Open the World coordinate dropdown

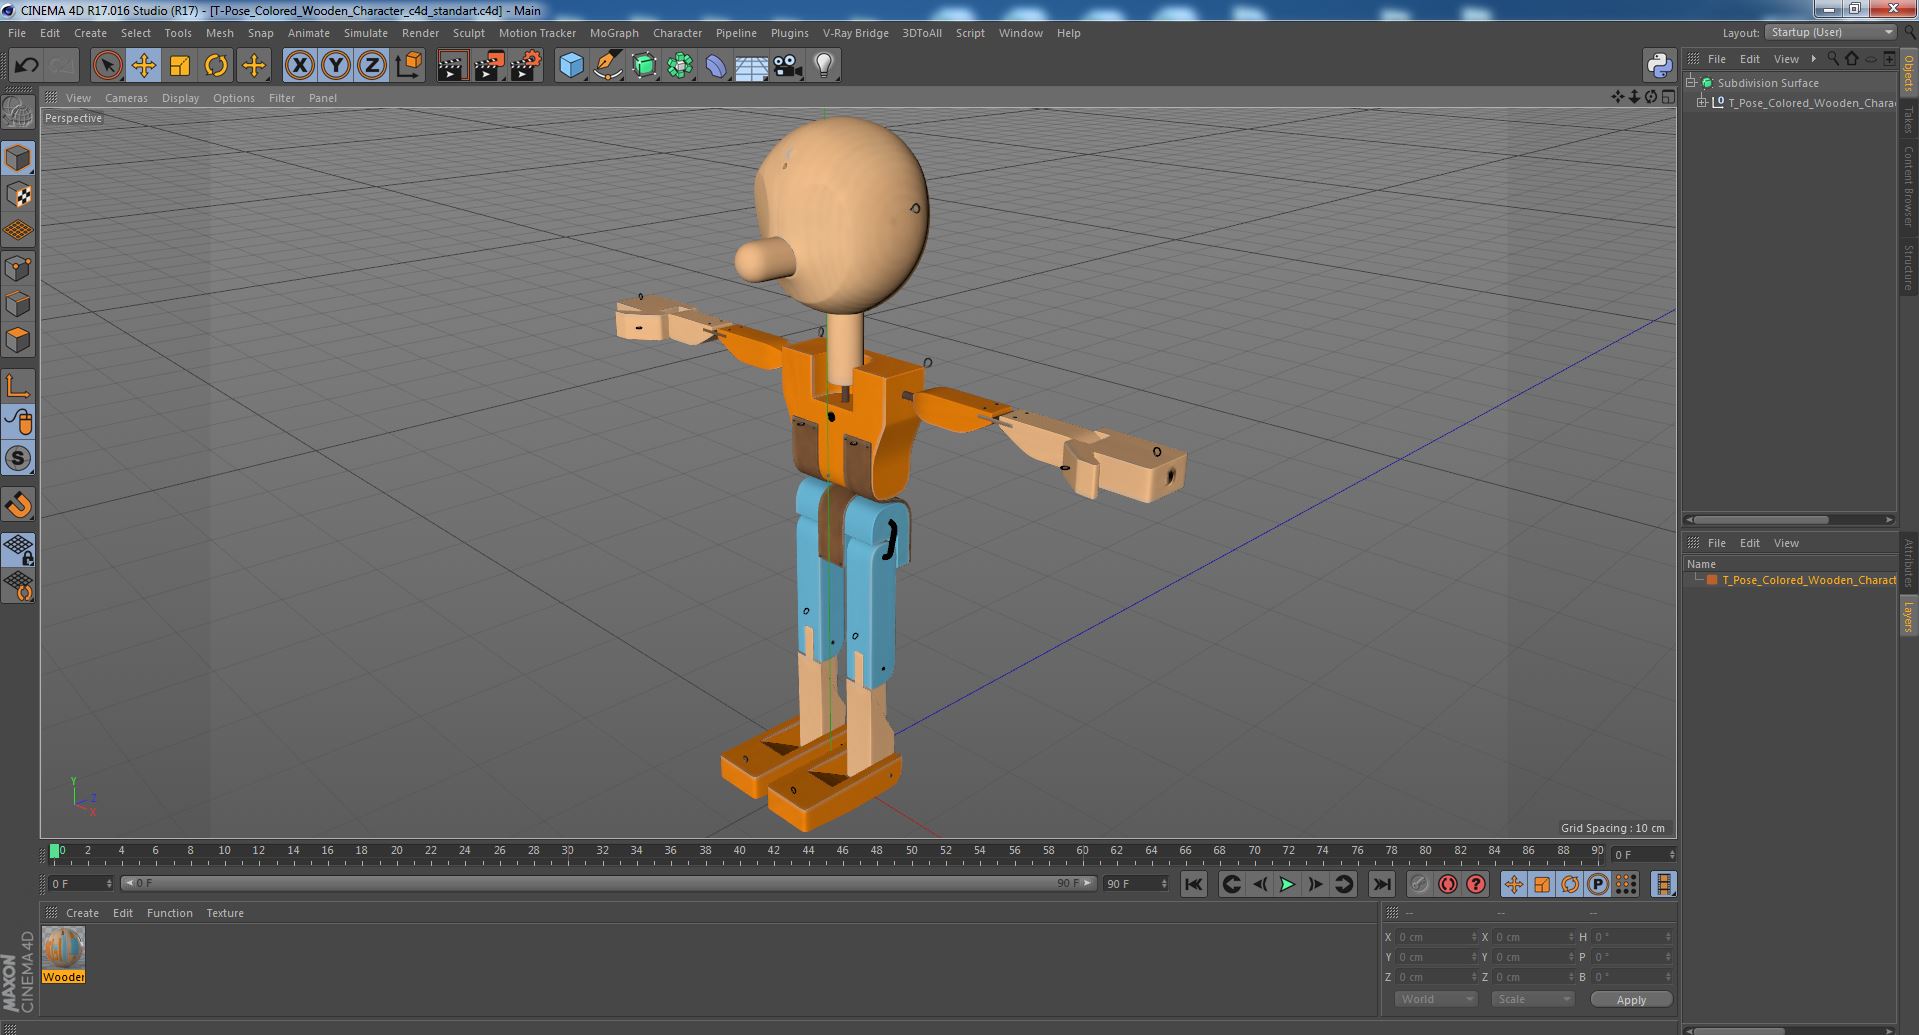tap(1435, 999)
